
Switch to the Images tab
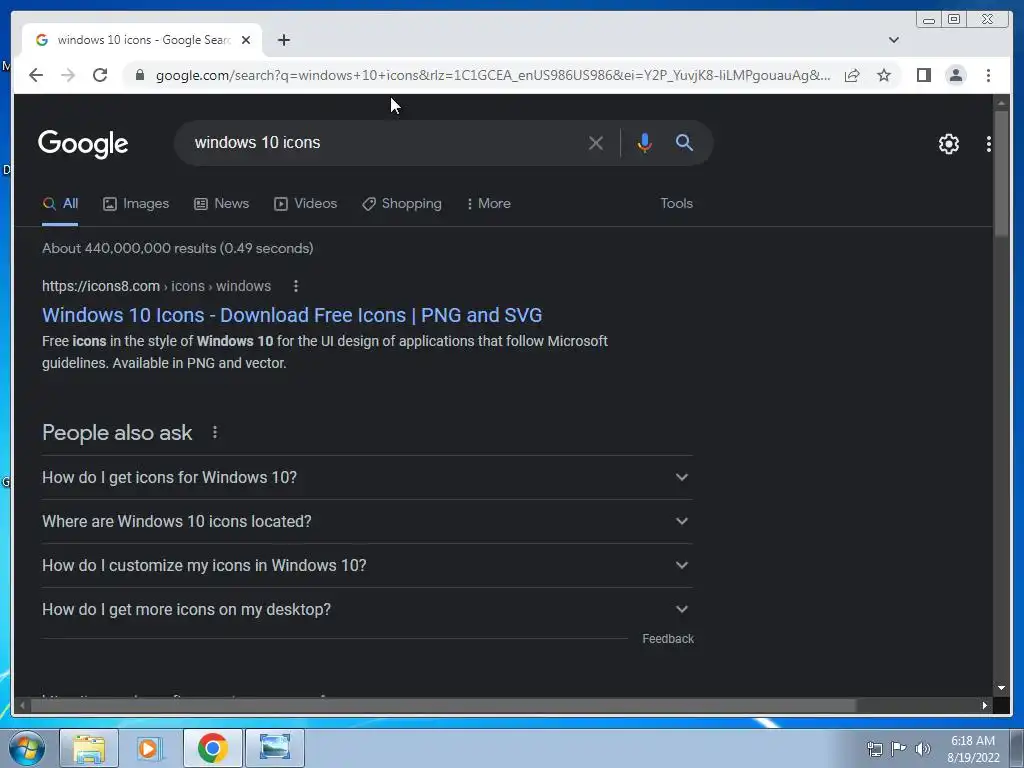136,204
